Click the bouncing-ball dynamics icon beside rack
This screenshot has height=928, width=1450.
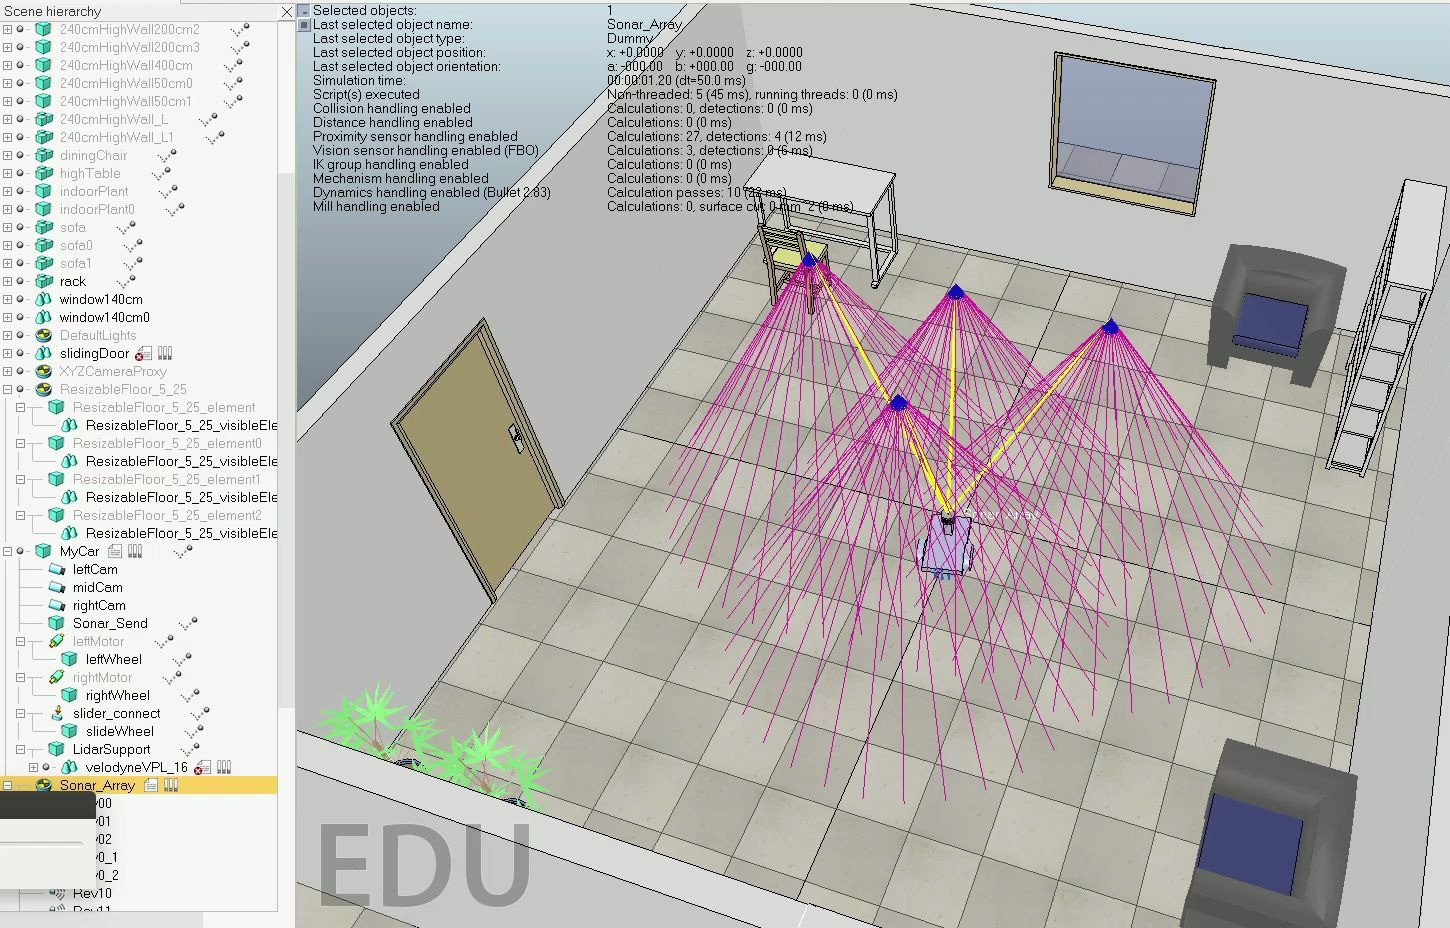tap(128, 282)
